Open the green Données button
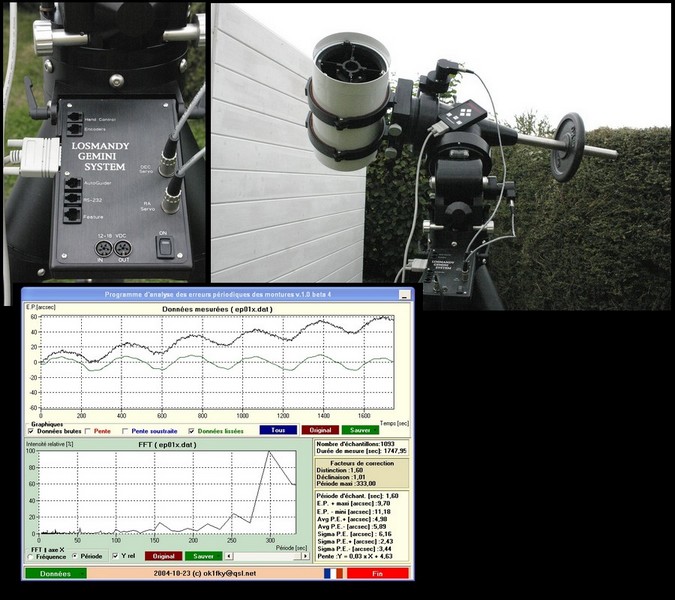The width and height of the screenshot is (675, 600). pyautogui.click(x=56, y=574)
